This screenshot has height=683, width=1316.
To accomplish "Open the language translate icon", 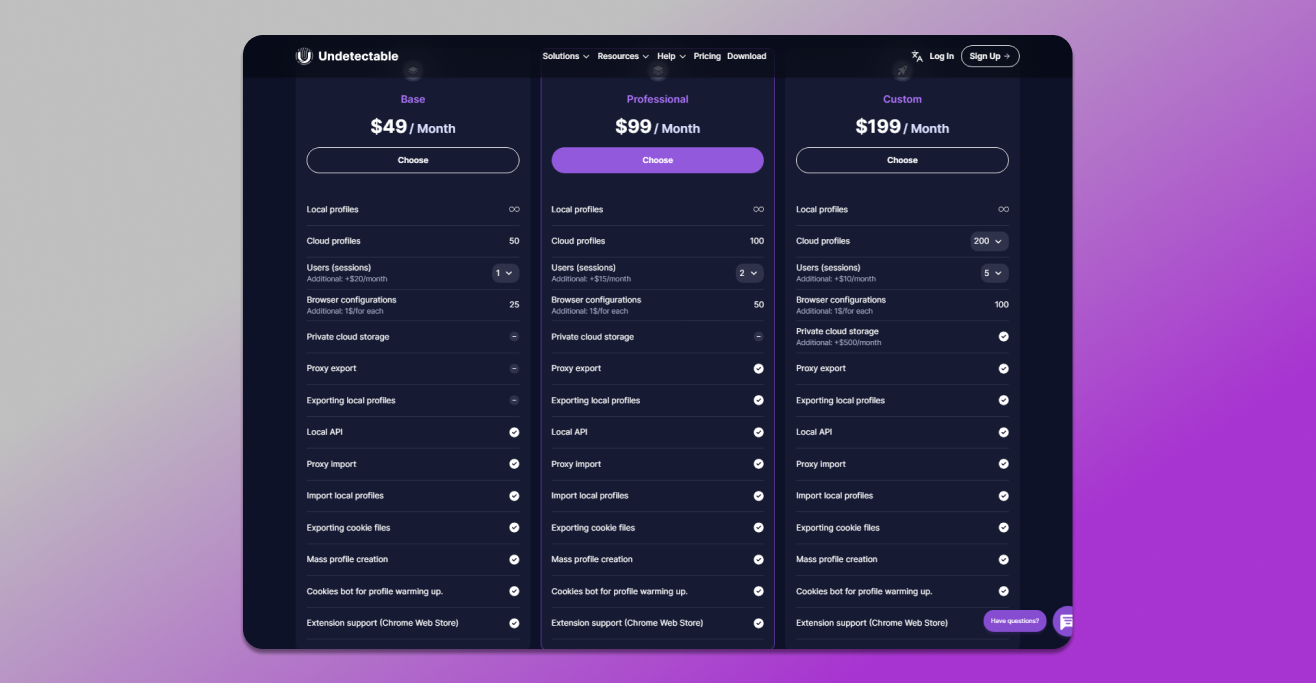I will coord(917,56).
